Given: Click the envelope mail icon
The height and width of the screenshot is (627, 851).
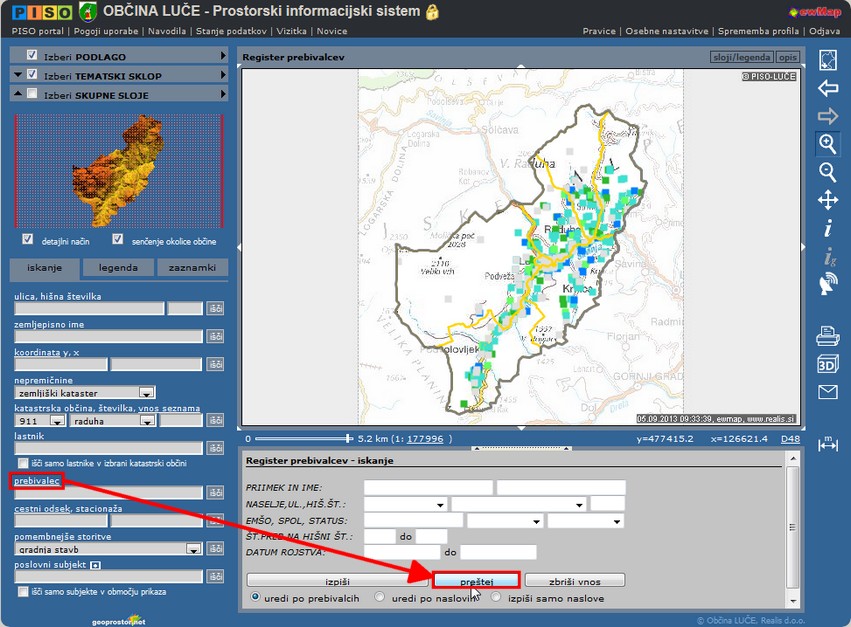Looking at the screenshot, I should click(828, 391).
